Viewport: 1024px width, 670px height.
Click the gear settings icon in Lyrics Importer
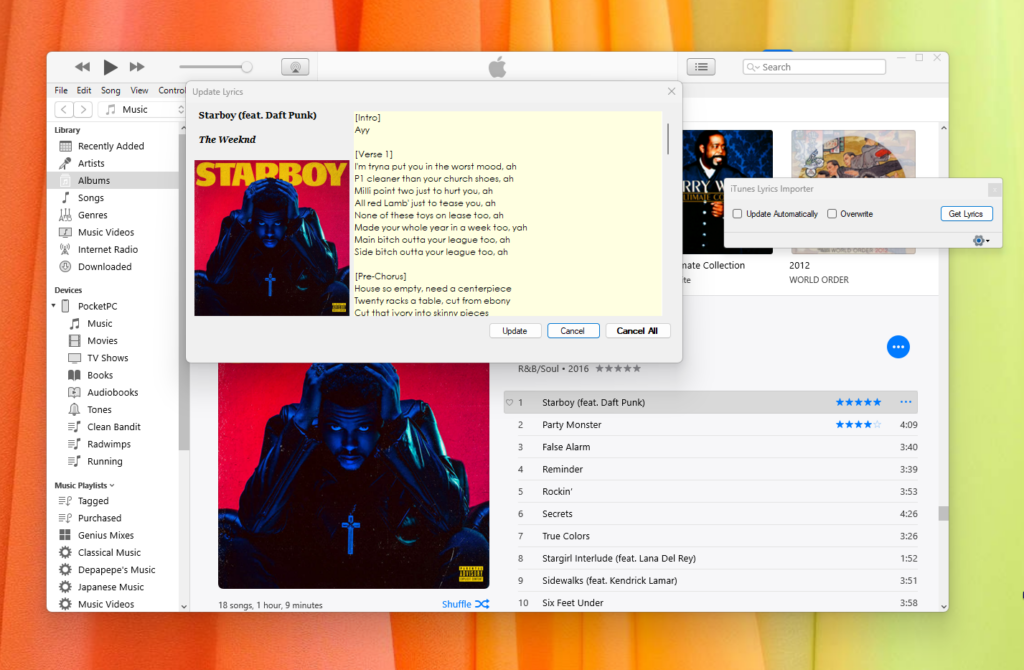980,240
